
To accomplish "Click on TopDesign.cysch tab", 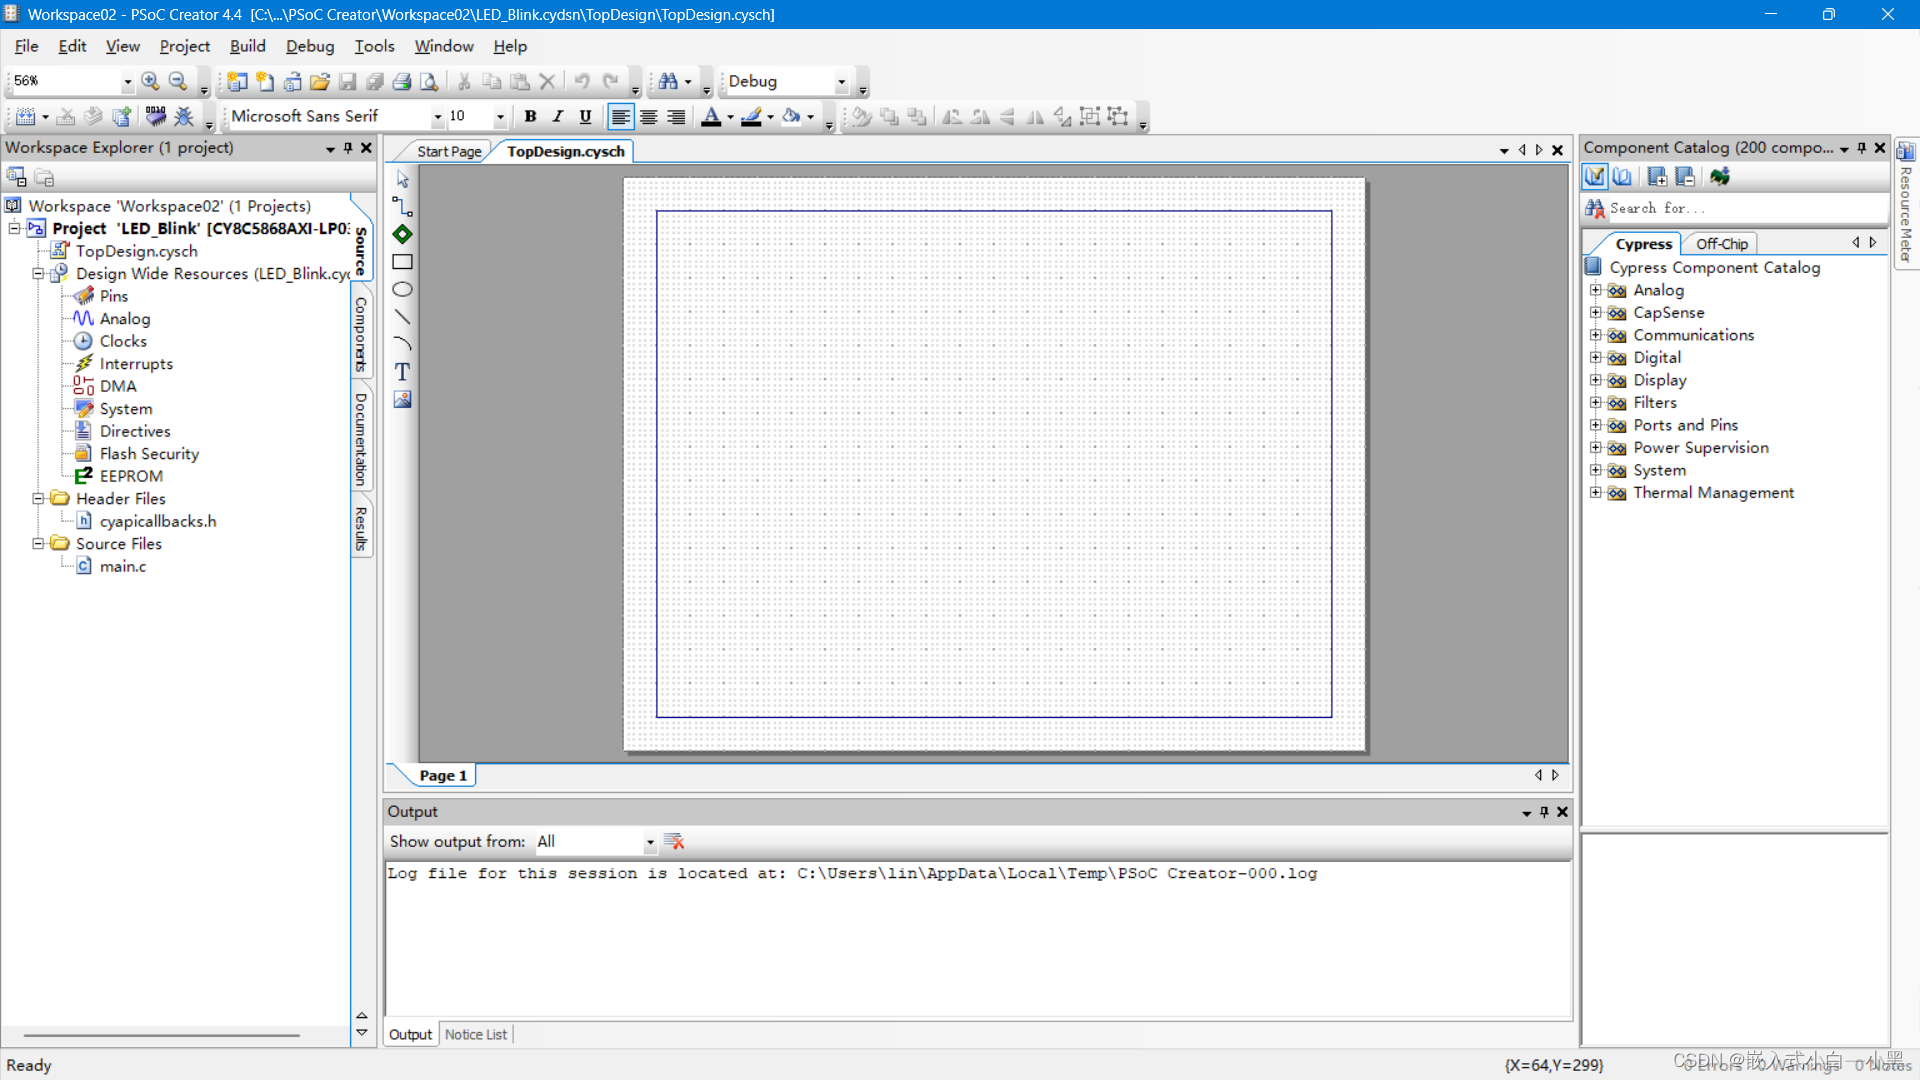I will 564,150.
